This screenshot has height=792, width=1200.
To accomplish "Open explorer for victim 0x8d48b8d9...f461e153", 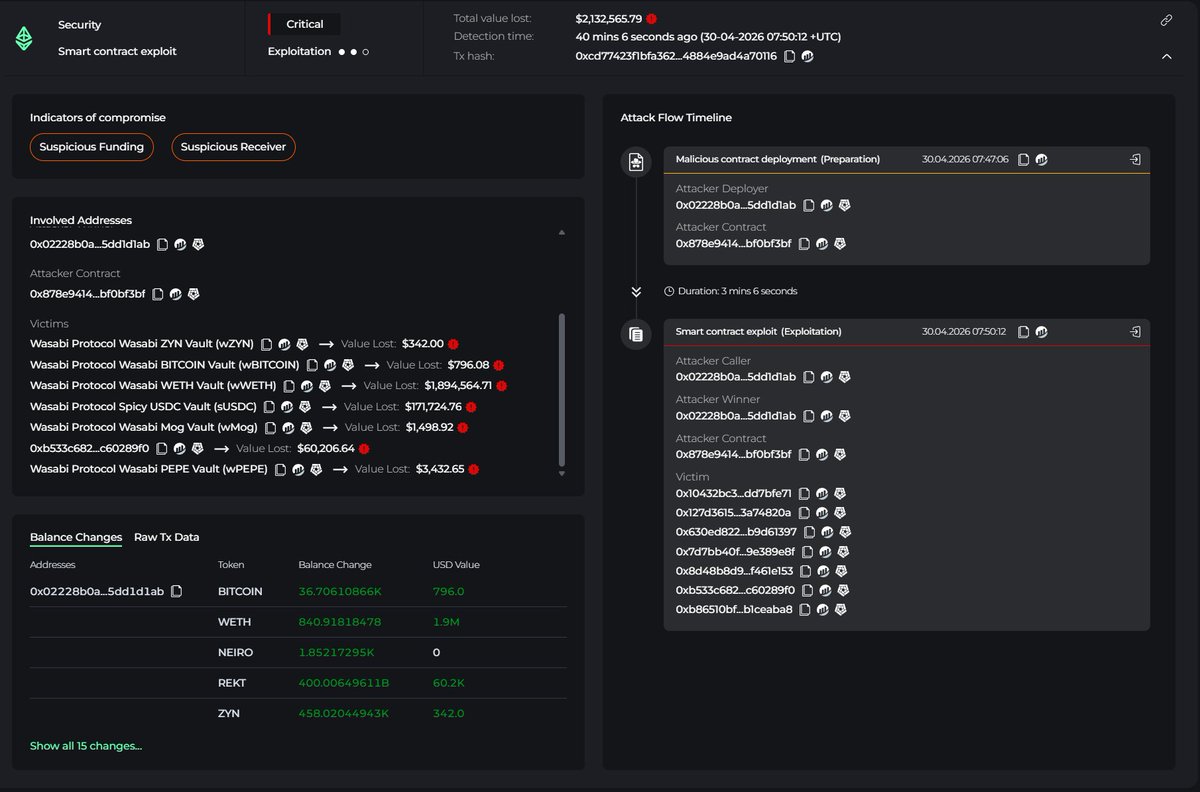I will [x=823, y=571].
